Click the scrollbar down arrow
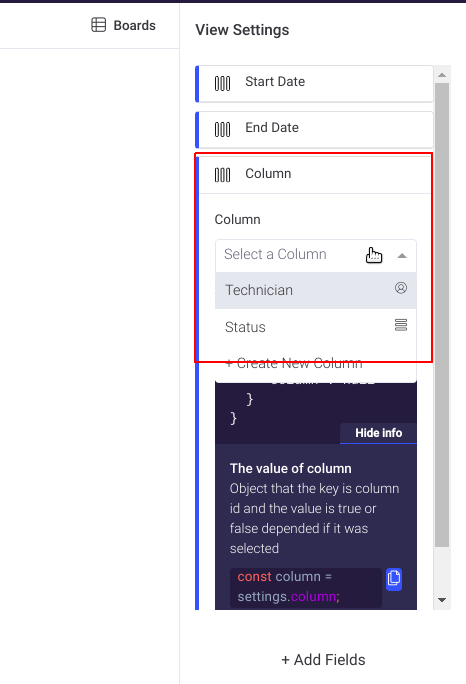Screen dimensions: 466x684 click(442, 600)
